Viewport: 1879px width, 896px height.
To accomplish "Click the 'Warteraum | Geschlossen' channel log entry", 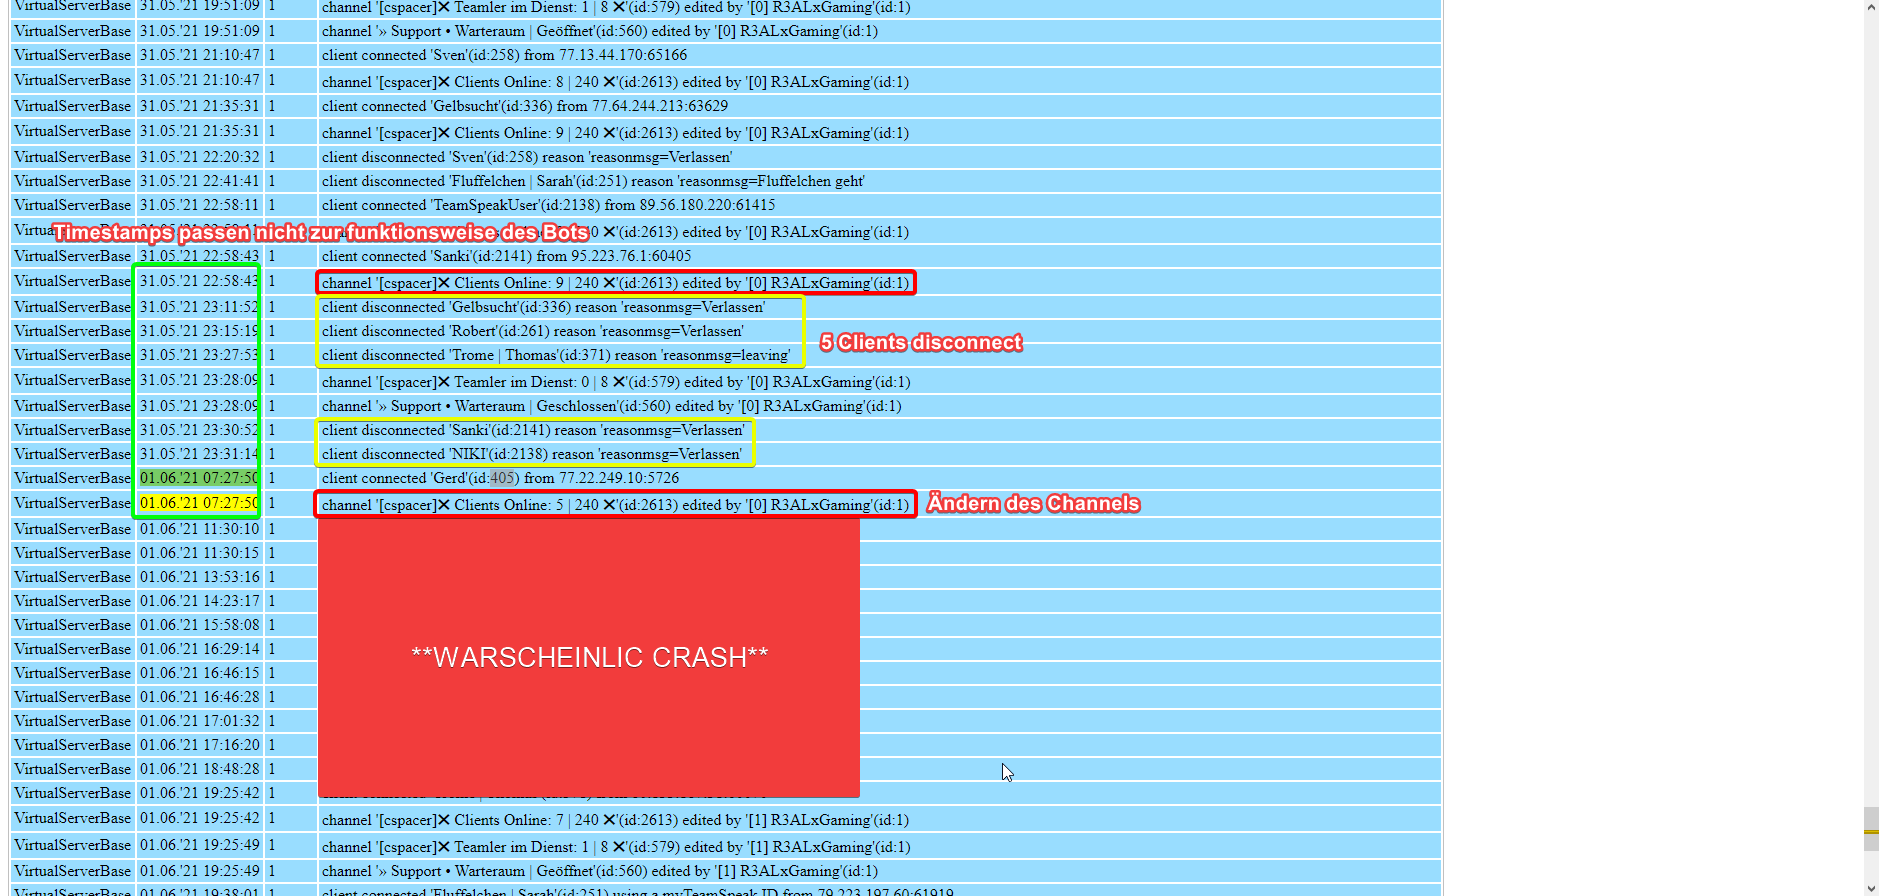I will (x=611, y=406).
